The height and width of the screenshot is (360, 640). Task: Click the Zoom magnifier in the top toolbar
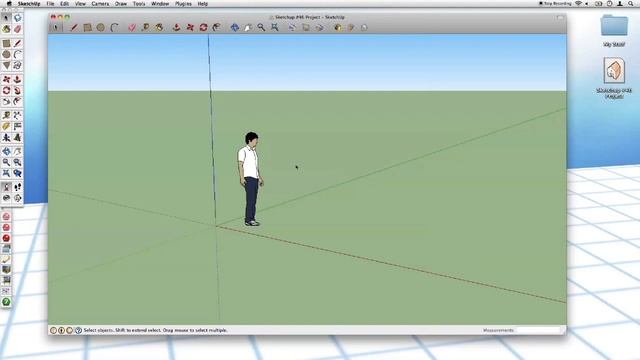tap(261, 27)
